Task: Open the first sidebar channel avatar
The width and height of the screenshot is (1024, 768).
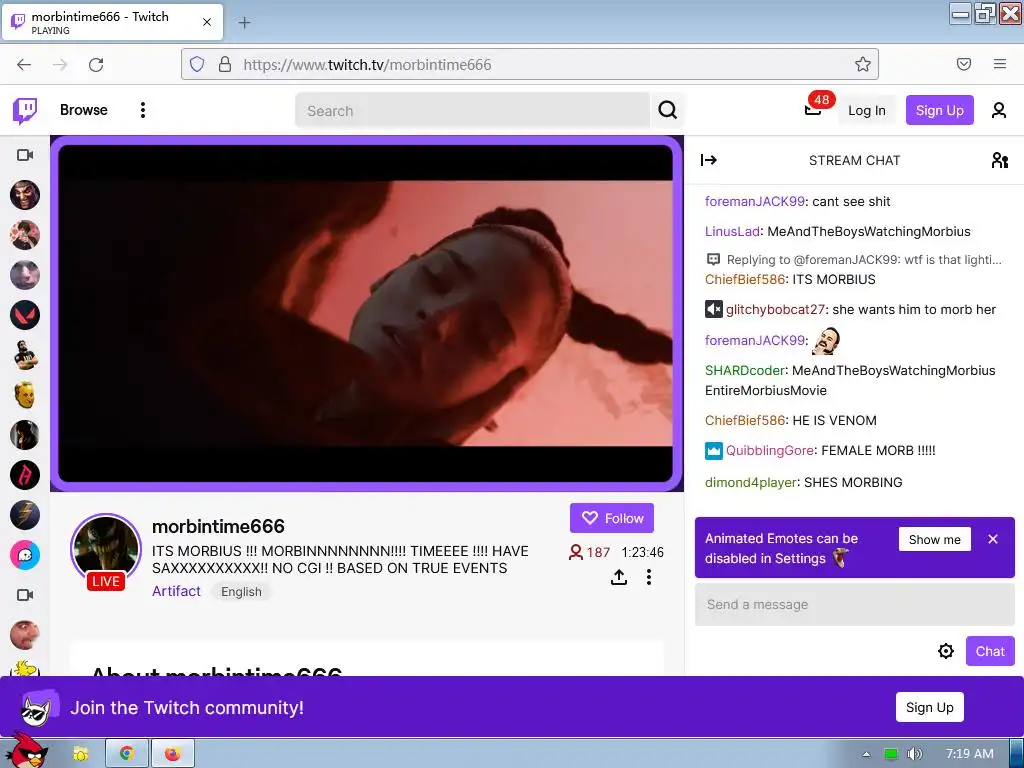Action: coord(25,195)
